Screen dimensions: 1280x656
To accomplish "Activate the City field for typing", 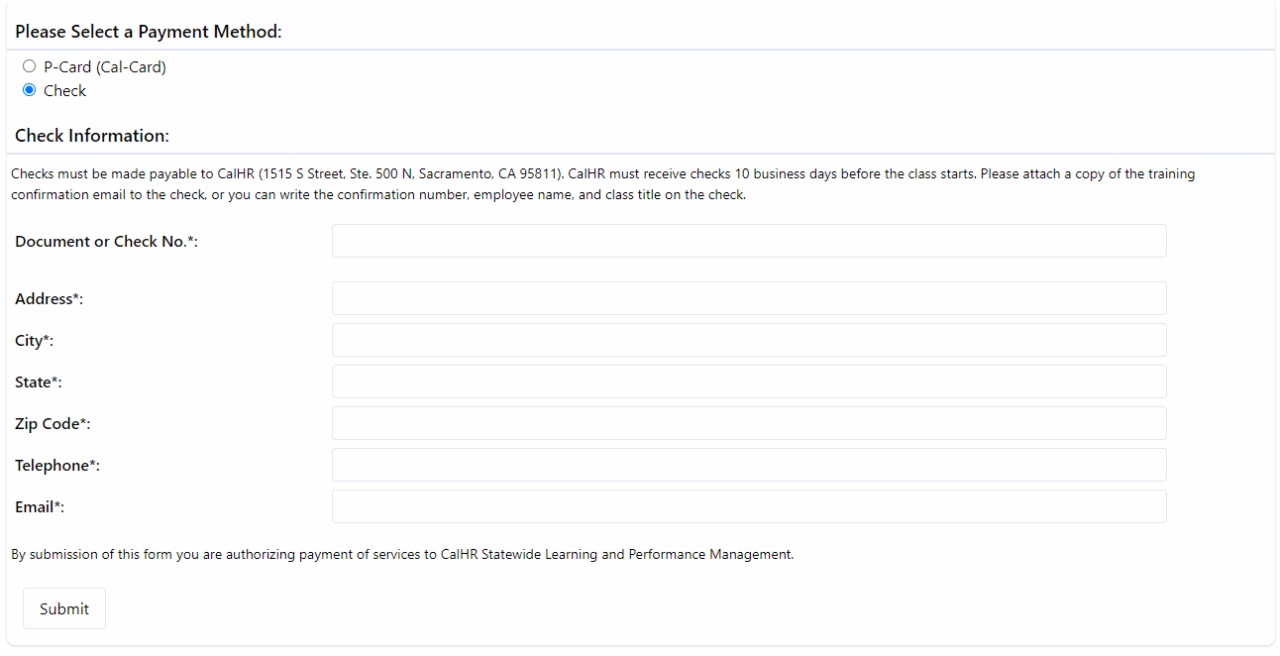I will tap(748, 339).
